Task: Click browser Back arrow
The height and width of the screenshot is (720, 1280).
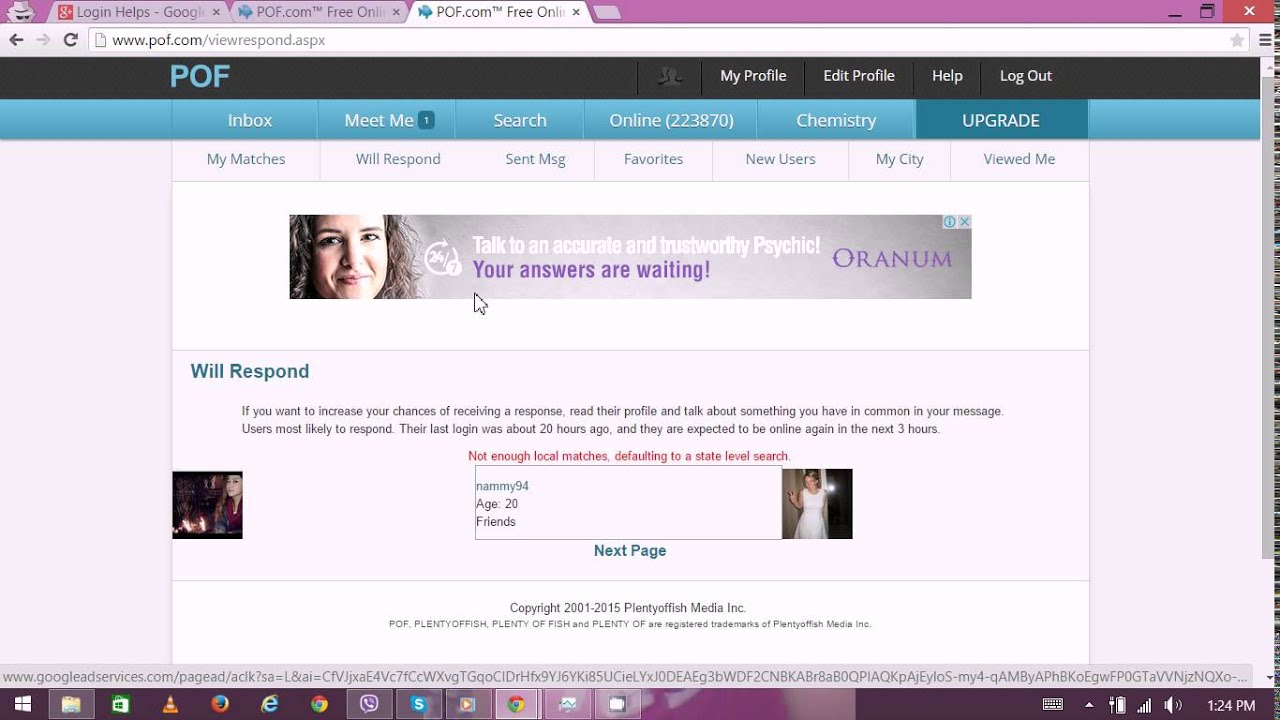Action: pos(16,40)
